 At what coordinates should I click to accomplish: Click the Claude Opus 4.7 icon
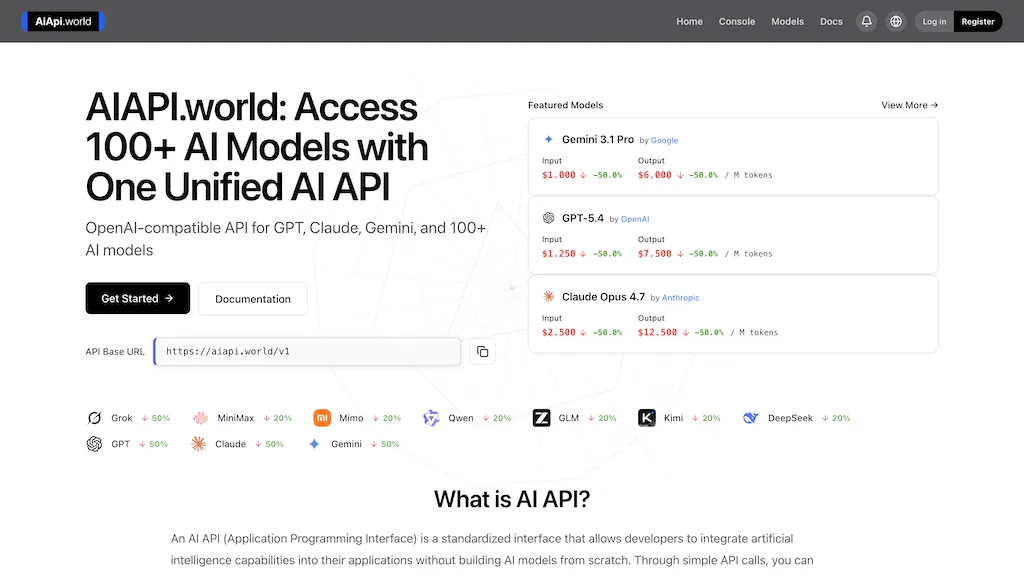tap(549, 296)
